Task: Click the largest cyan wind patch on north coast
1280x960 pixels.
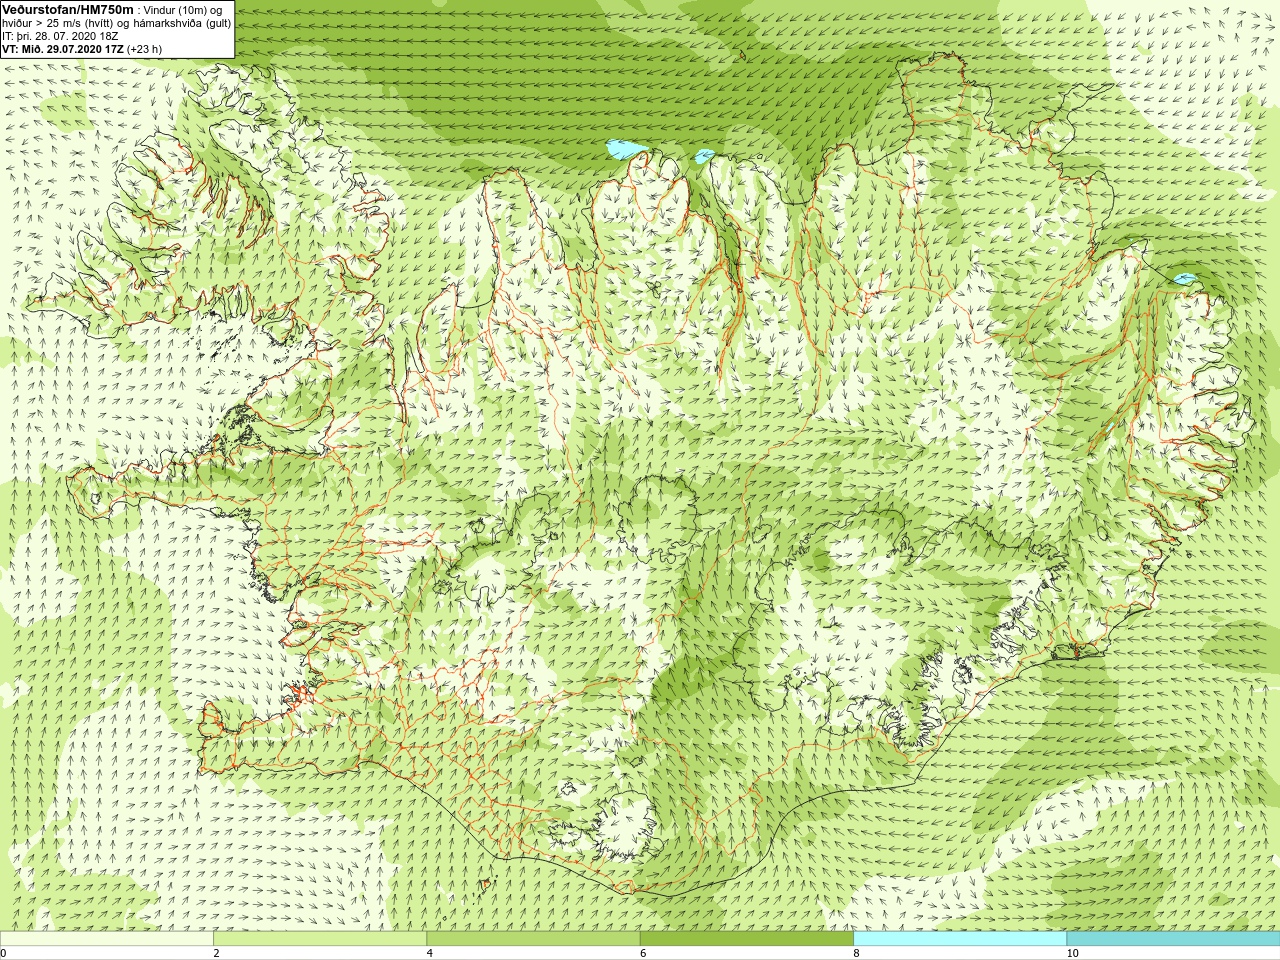Action: coord(626,150)
